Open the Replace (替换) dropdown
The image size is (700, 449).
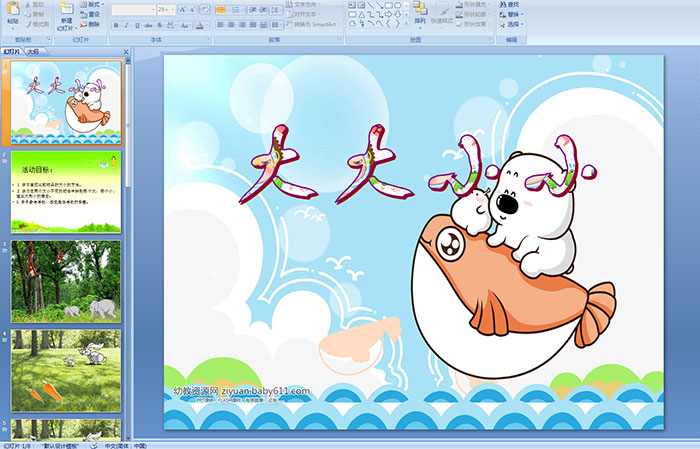512,14
